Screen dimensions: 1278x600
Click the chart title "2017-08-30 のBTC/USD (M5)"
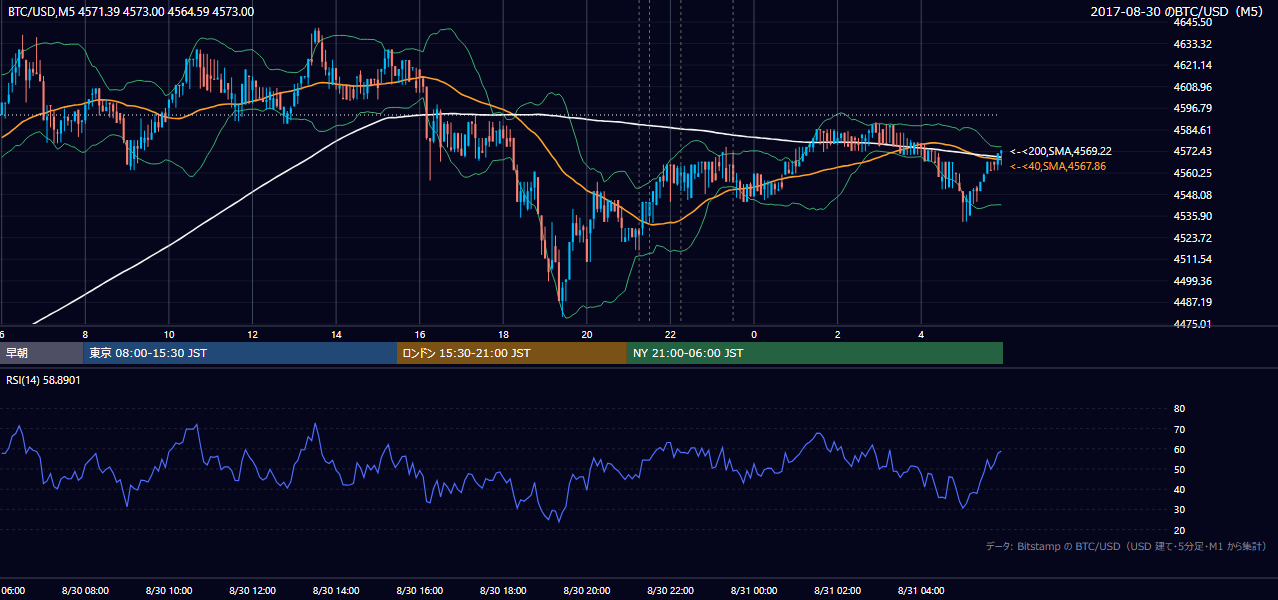click(1179, 12)
